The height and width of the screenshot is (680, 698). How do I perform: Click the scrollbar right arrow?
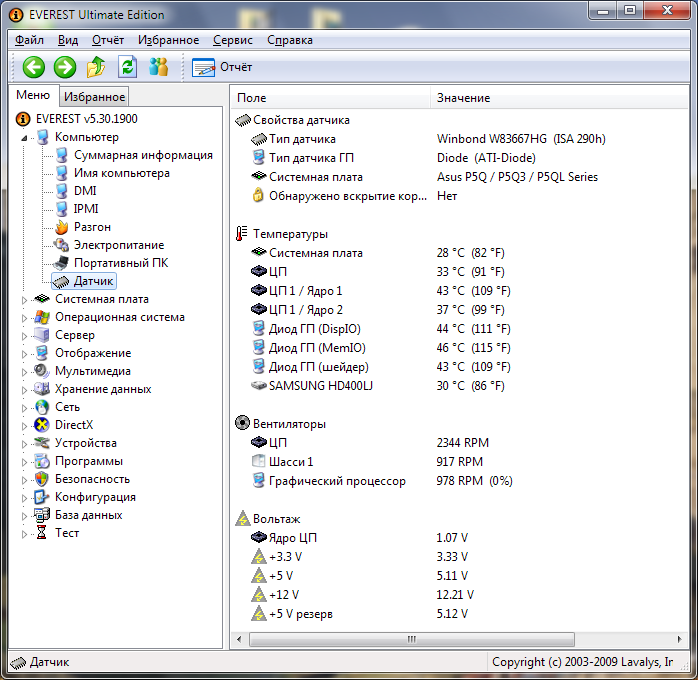pos(680,640)
